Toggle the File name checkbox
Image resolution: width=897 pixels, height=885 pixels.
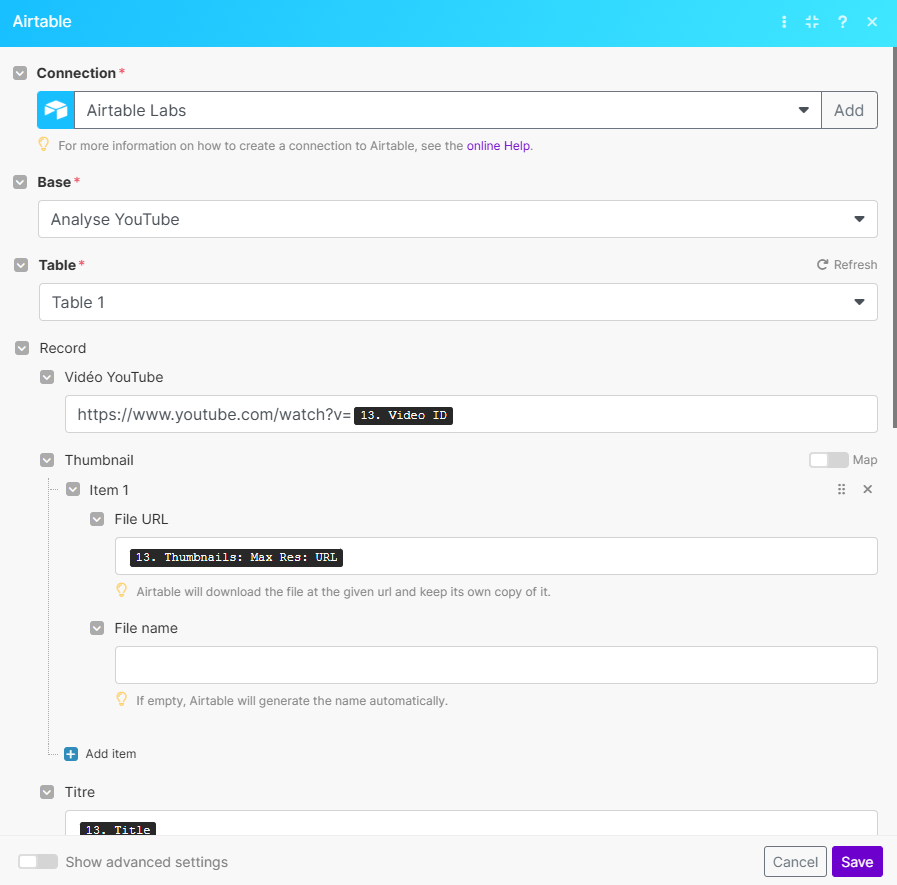97,628
